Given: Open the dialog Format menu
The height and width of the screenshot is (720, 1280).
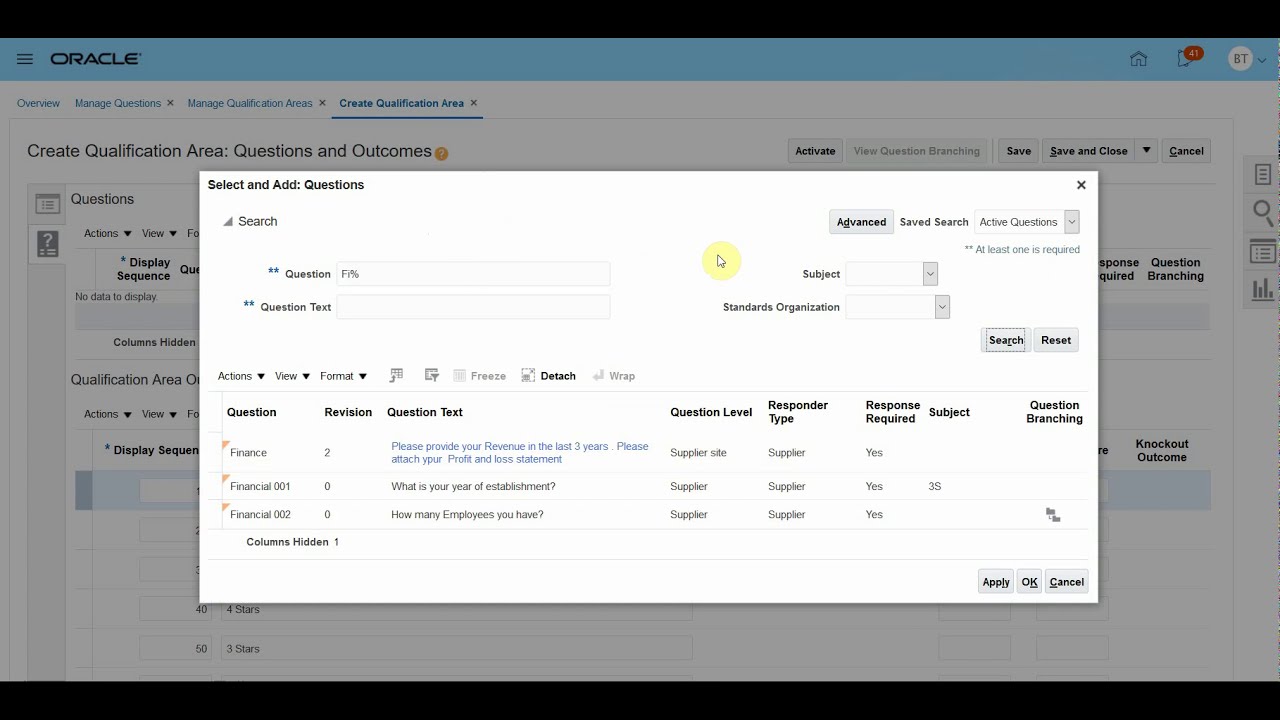Looking at the screenshot, I should click(x=343, y=376).
